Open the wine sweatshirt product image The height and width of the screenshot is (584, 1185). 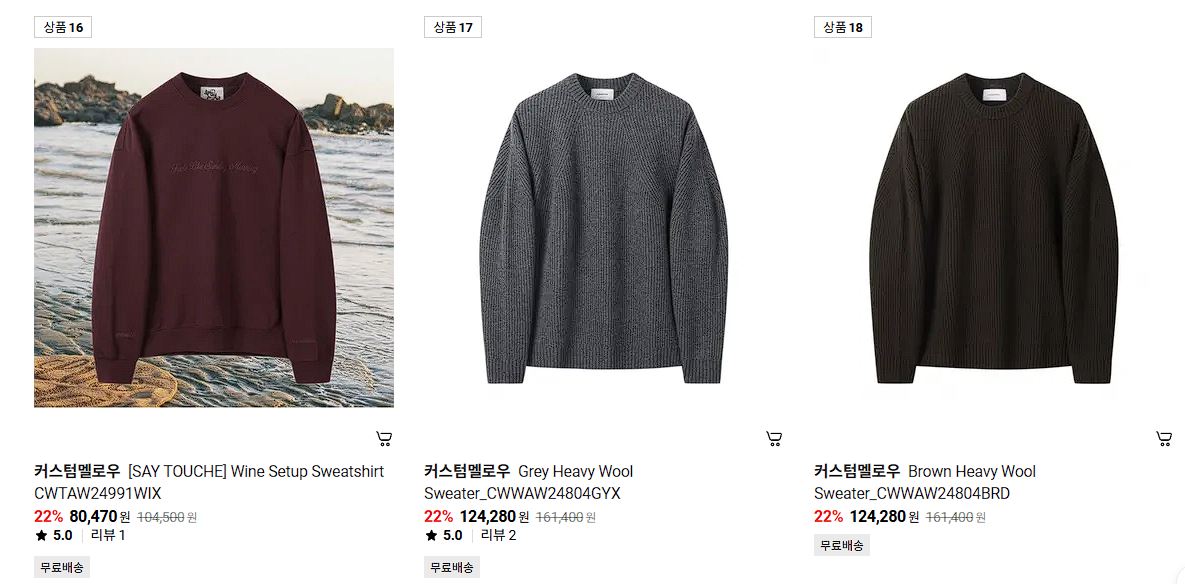coord(214,227)
